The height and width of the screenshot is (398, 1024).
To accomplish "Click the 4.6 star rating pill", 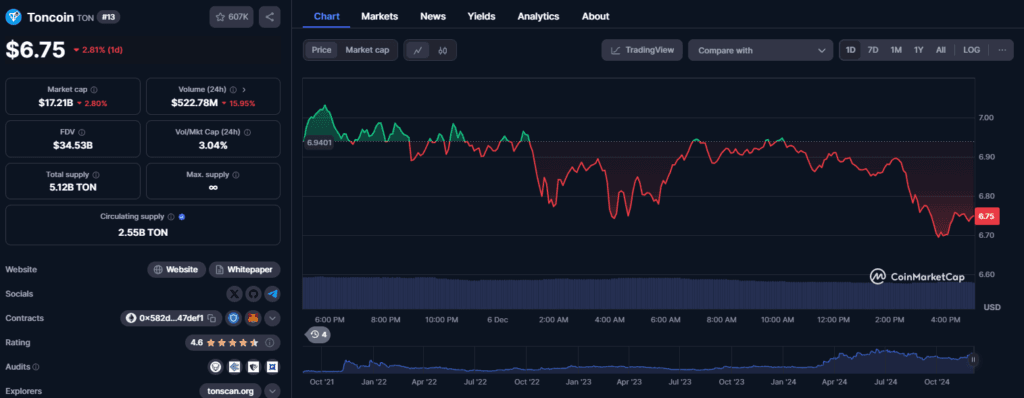I will click(232, 342).
